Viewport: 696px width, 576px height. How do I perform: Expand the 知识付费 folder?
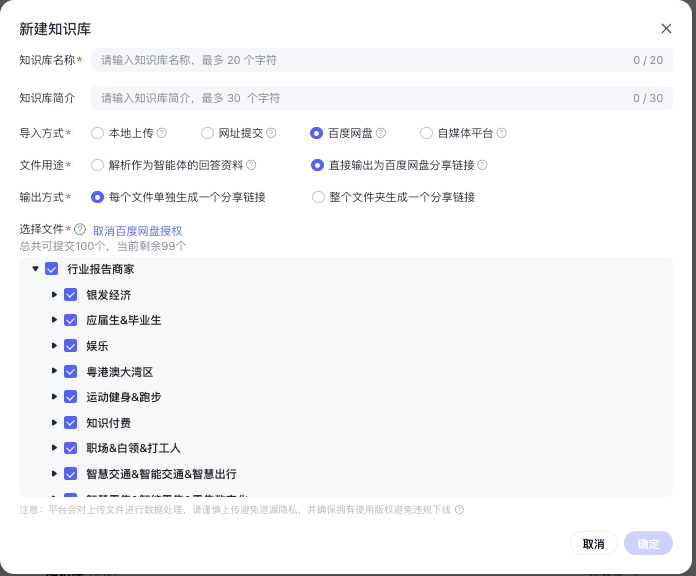(x=55, y=423)
